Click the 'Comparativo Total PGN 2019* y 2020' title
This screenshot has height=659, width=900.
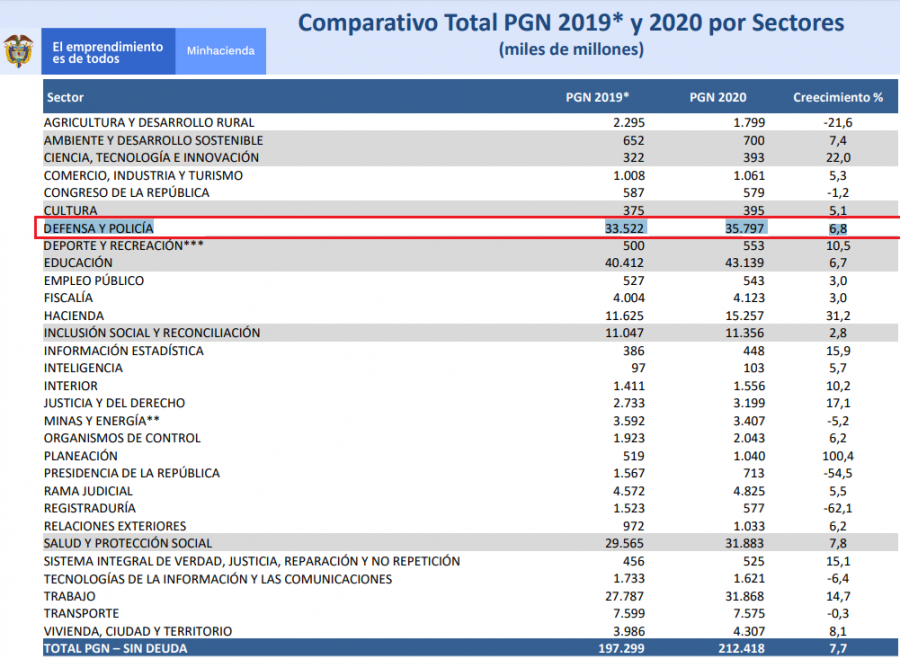point(571,23)
